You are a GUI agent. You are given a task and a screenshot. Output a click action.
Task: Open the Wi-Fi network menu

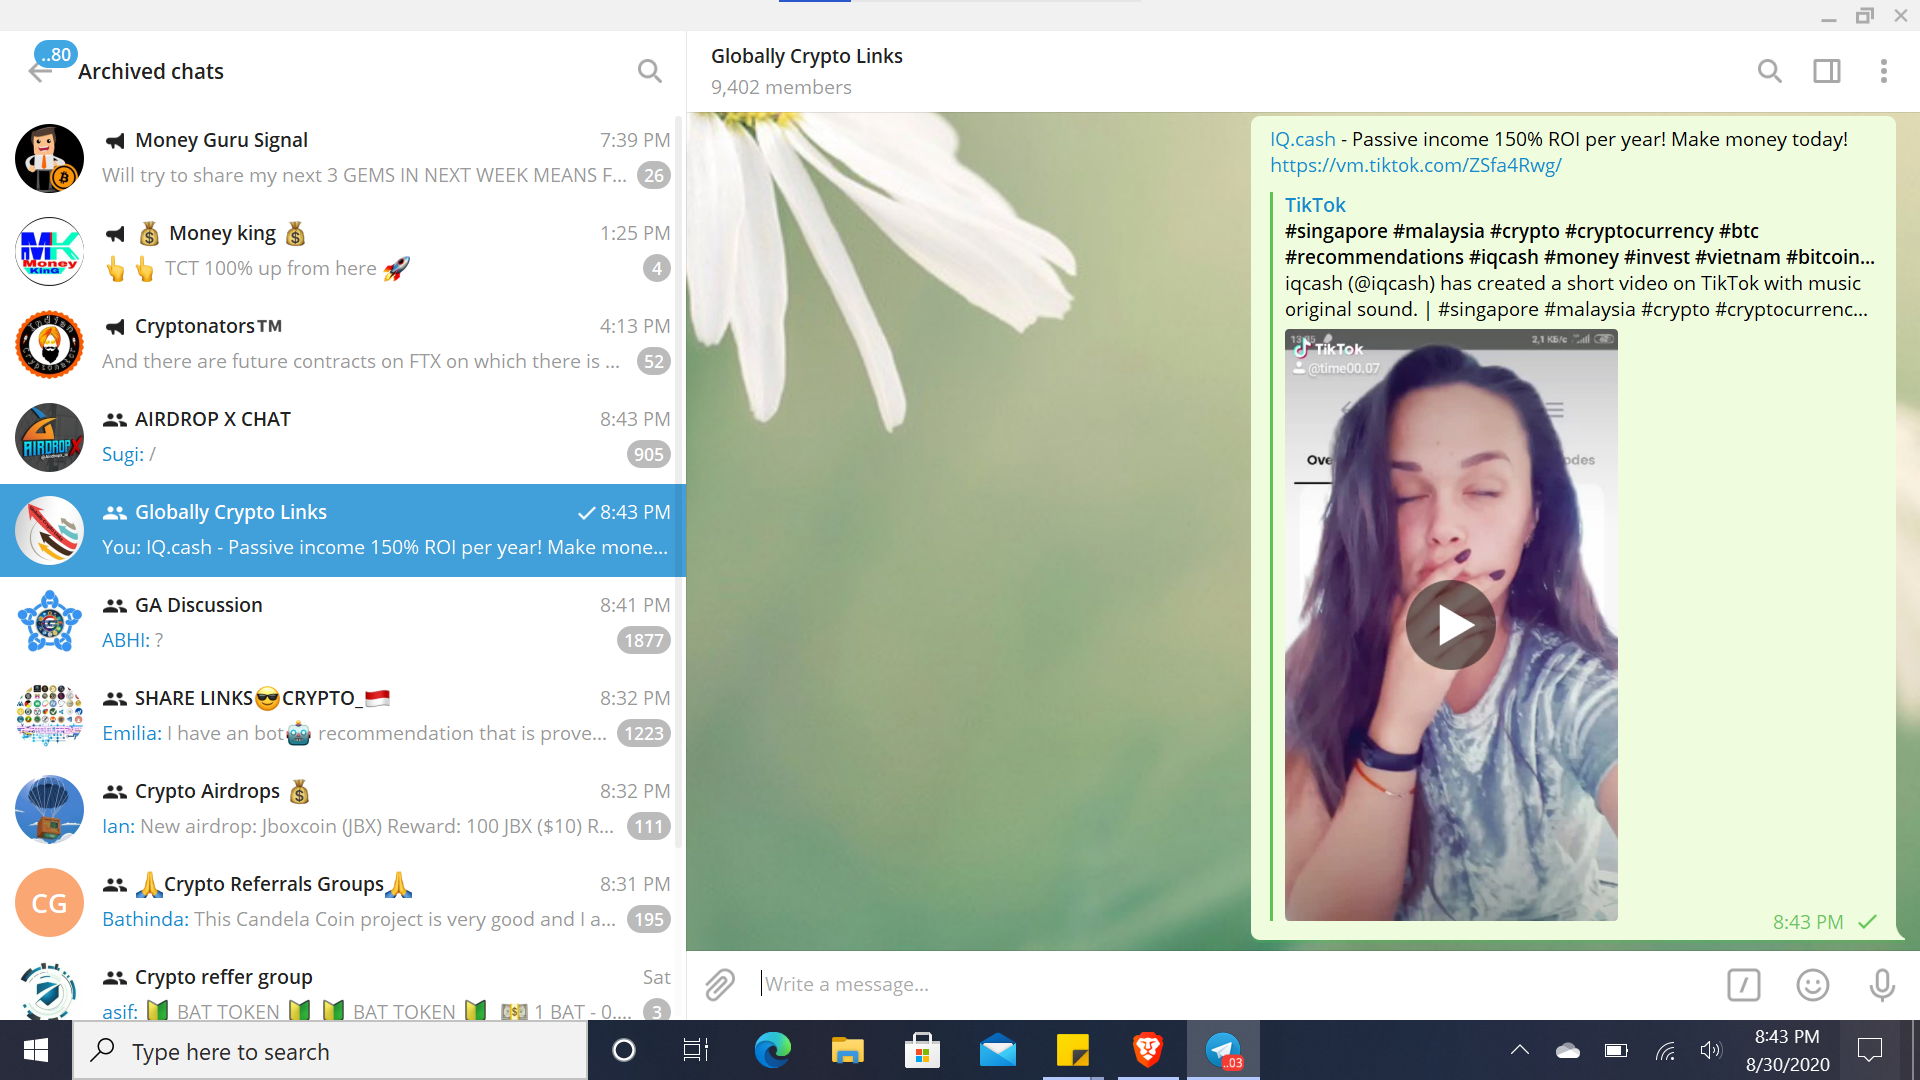(x=1665, y=1050)
